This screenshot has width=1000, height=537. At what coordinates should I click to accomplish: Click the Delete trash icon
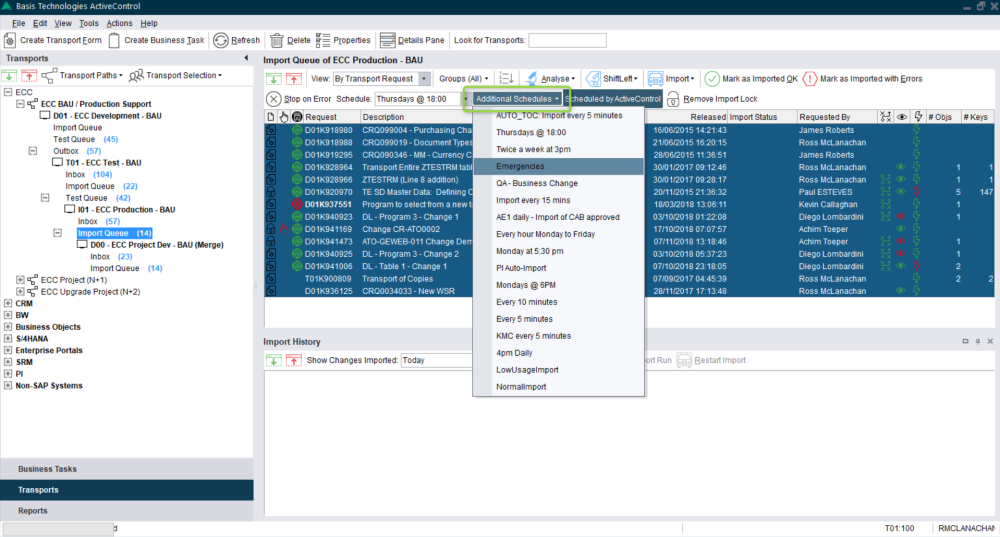(x=277, y=40)
